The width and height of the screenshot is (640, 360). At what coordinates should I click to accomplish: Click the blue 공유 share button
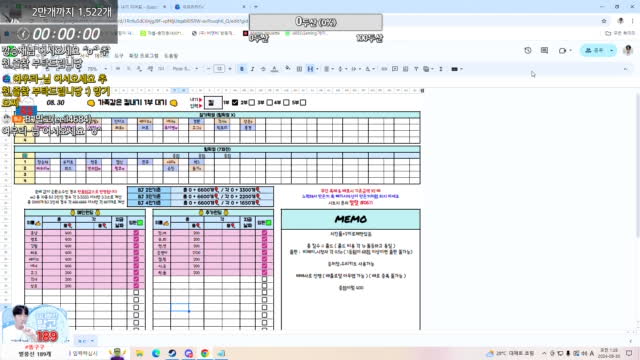click(594, 50)
